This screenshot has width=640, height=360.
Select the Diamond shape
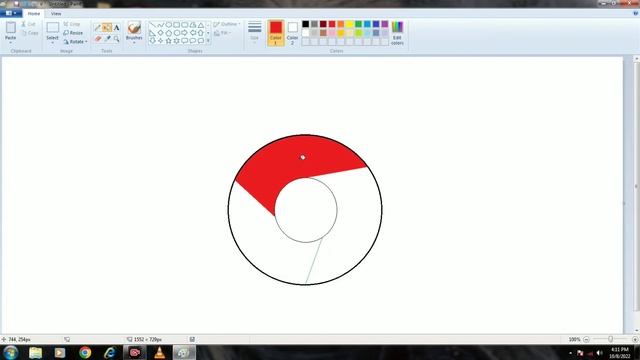click(x=160, y=33)
